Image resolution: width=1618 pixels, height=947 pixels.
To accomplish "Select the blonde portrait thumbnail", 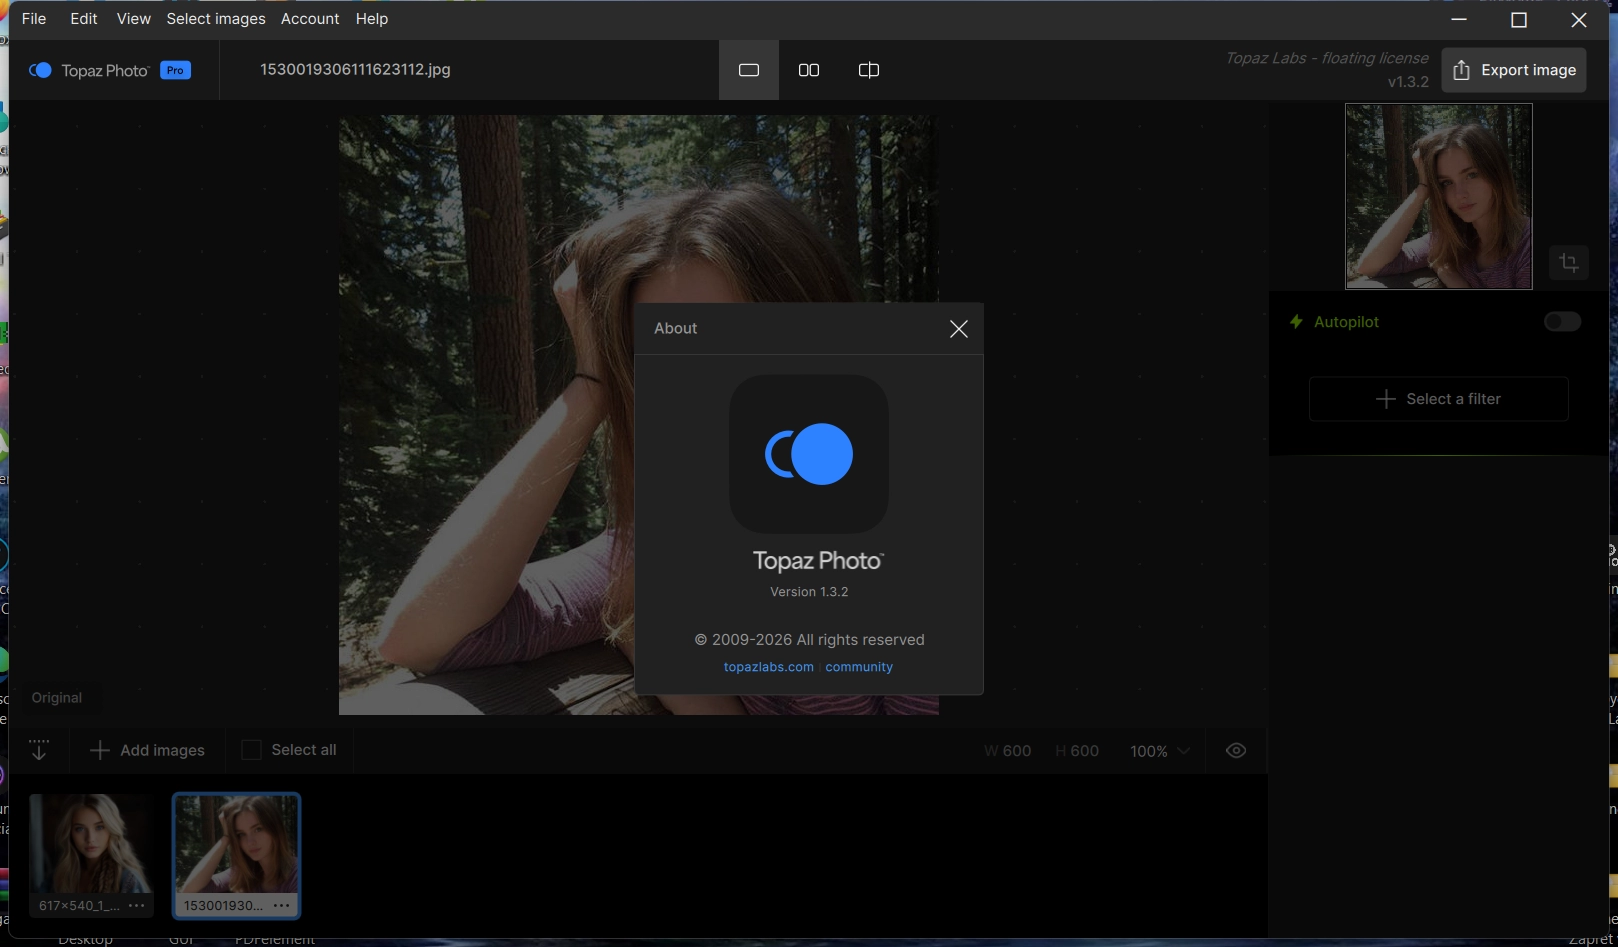I will point(91,843).
